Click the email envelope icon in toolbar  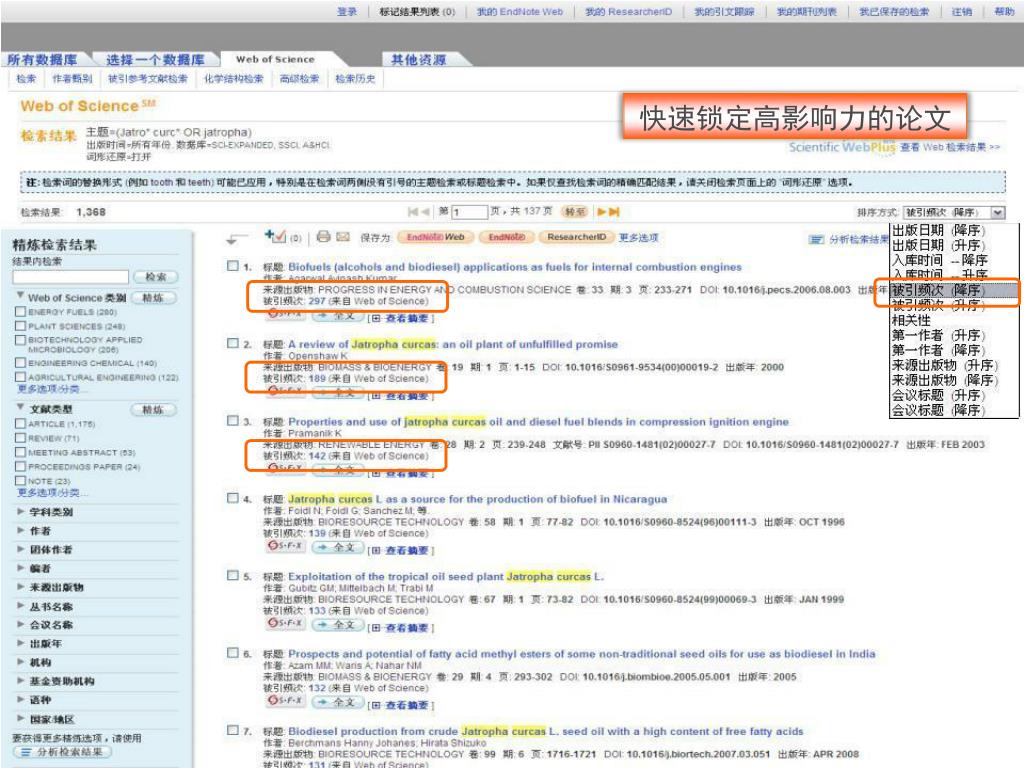click(343, 236)
